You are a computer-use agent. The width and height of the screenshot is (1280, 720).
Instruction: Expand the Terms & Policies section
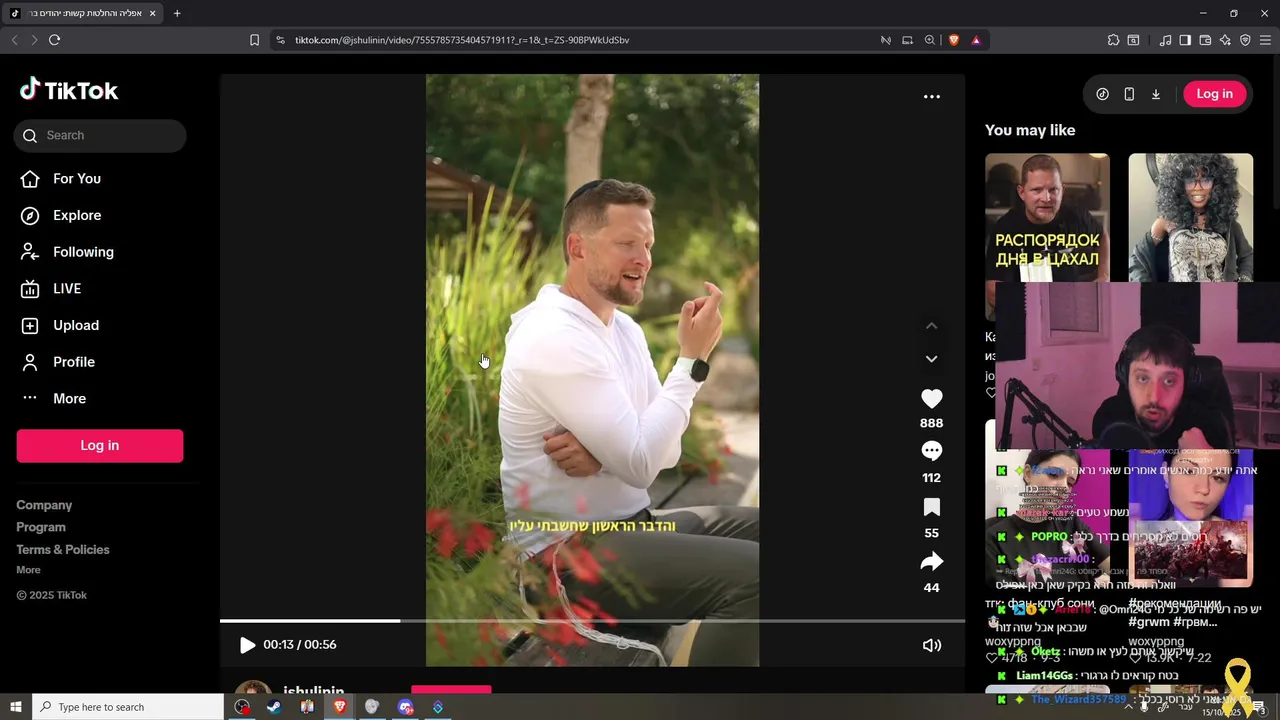click(63, 550)
